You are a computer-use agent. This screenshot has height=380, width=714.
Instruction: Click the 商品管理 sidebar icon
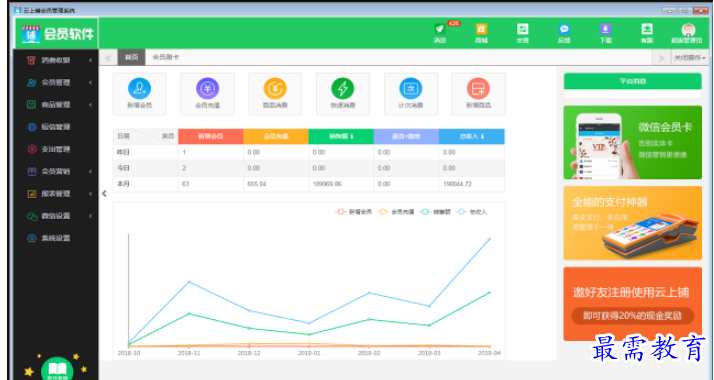[x=31, y=105]
